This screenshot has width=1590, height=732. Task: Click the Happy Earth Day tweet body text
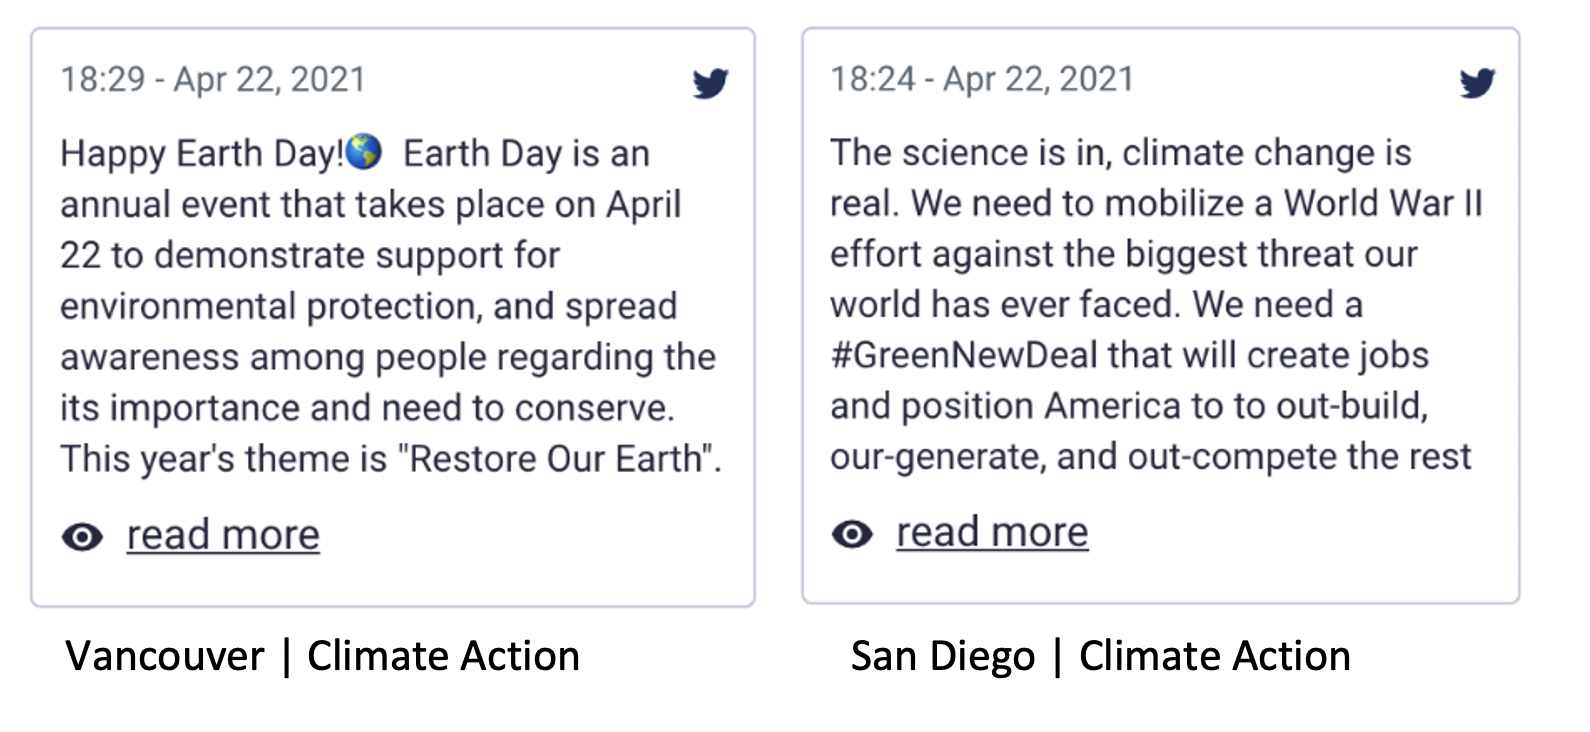click(x=390, y=306)
